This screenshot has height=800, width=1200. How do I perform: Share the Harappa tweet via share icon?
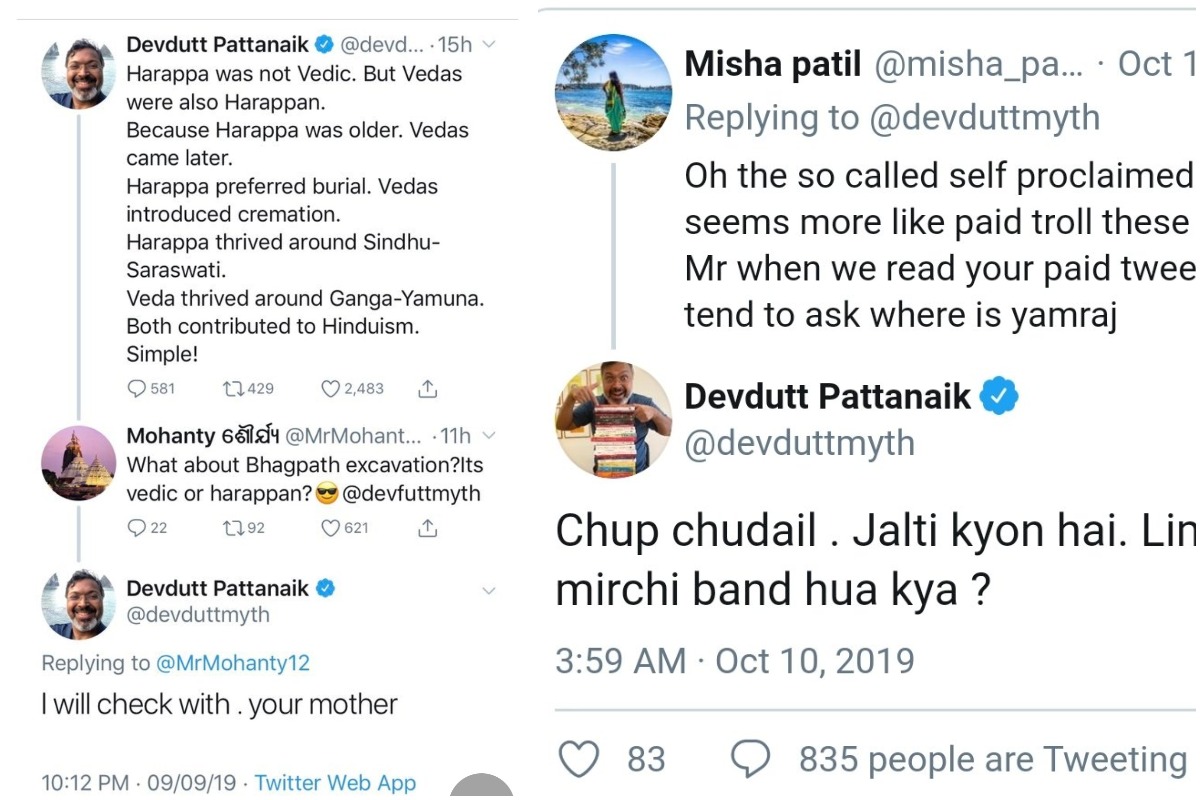[427, 388]
